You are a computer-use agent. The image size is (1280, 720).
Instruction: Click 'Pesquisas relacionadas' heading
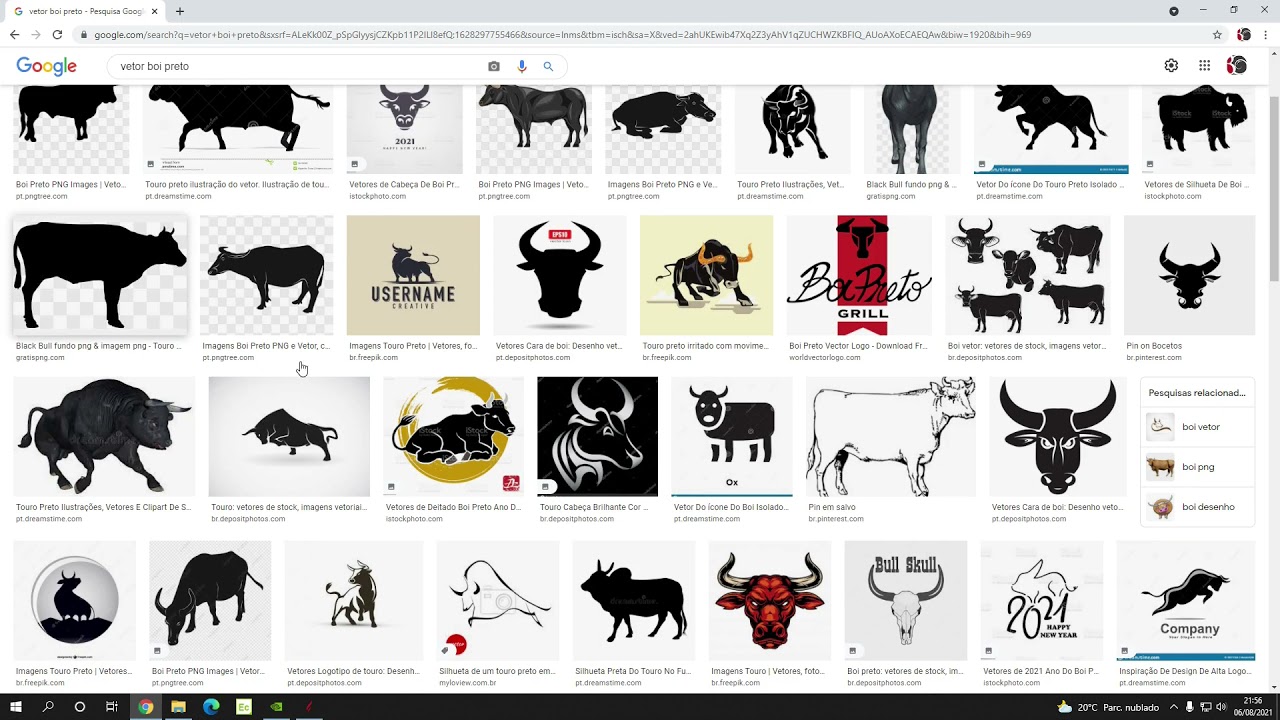click(x=1197, y=393)
